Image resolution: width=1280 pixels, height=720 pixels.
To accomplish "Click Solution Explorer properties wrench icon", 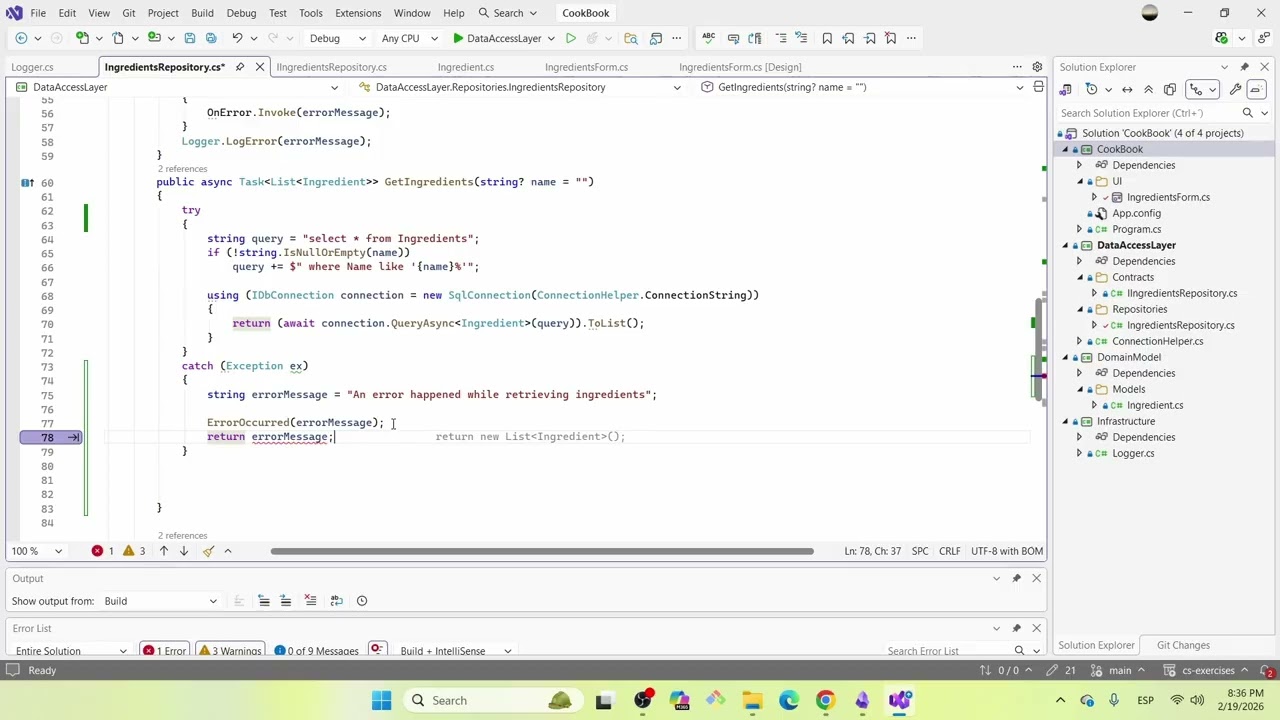I will click(x=1235, y=89).
